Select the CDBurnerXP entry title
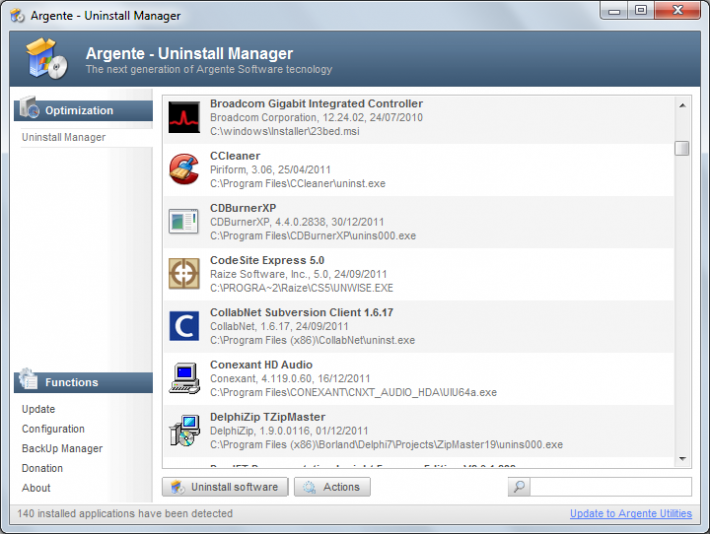The height and width of the screenshot is (534, 710). [x=243, y=208]
